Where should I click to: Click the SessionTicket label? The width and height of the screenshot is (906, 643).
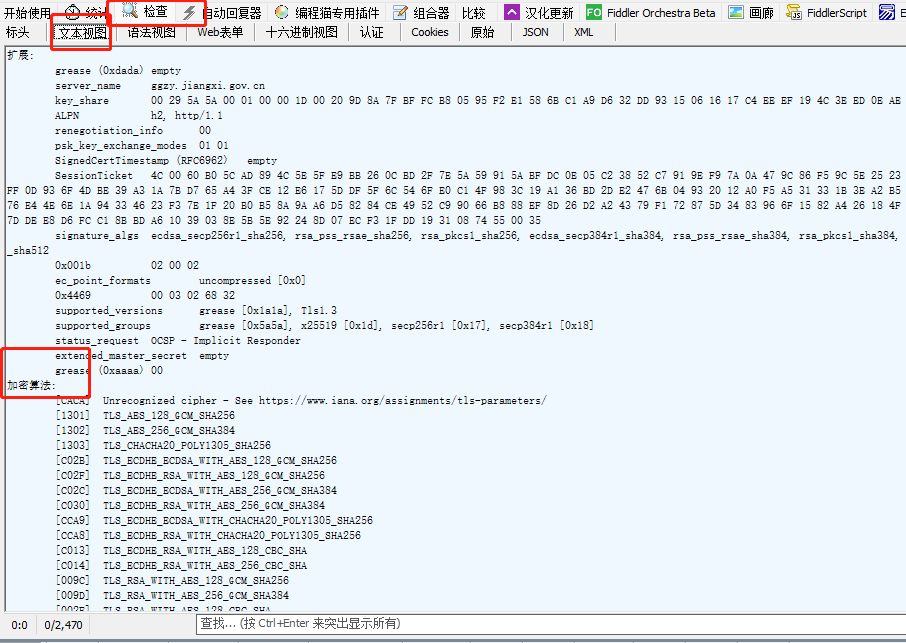[94, 176]
